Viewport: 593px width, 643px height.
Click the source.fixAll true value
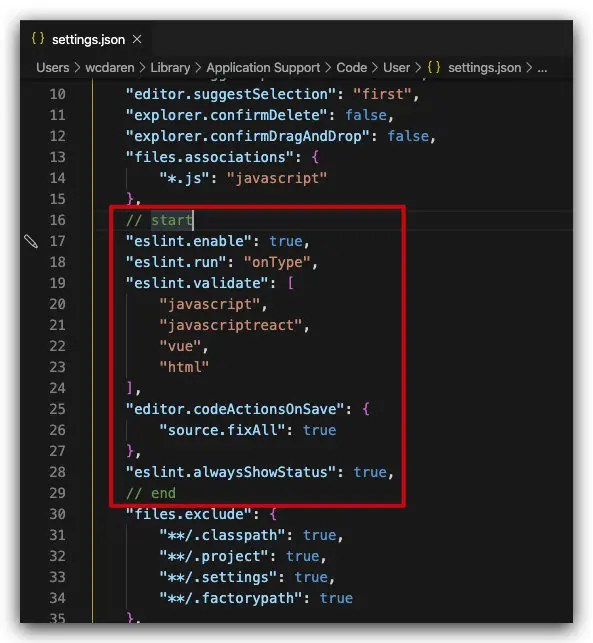coord(319,430)
